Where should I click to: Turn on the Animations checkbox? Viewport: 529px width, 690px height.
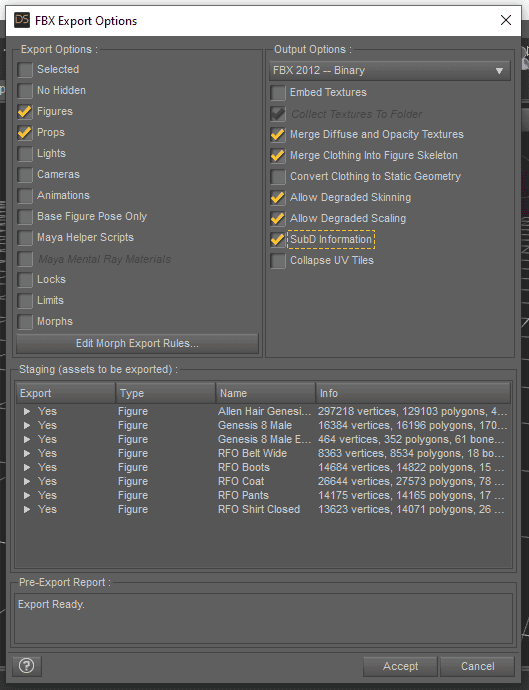click(x=25, y=195)
